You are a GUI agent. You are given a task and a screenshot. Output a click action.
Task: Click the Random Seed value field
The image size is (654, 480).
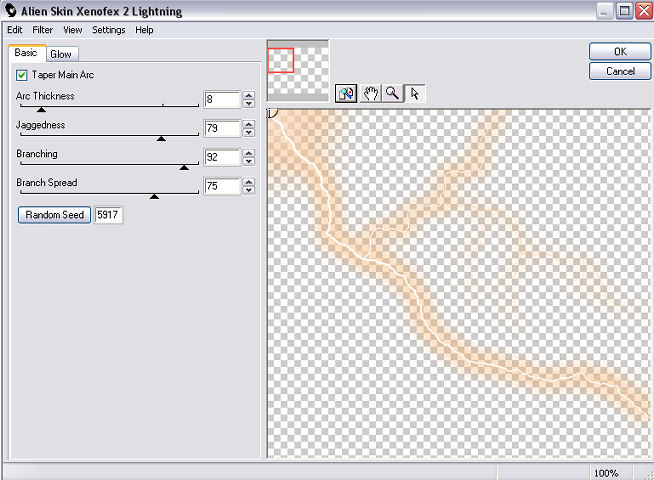tap(108, 215)
